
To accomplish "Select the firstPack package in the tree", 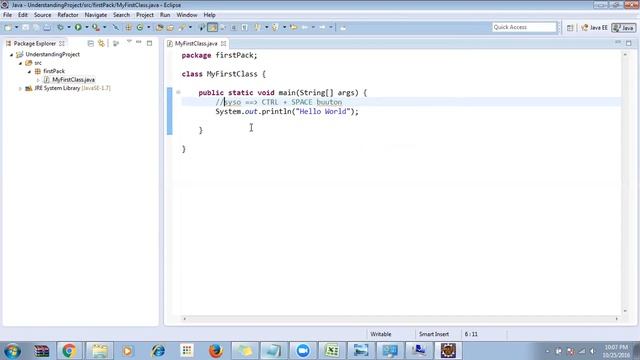I will point(54,71).
